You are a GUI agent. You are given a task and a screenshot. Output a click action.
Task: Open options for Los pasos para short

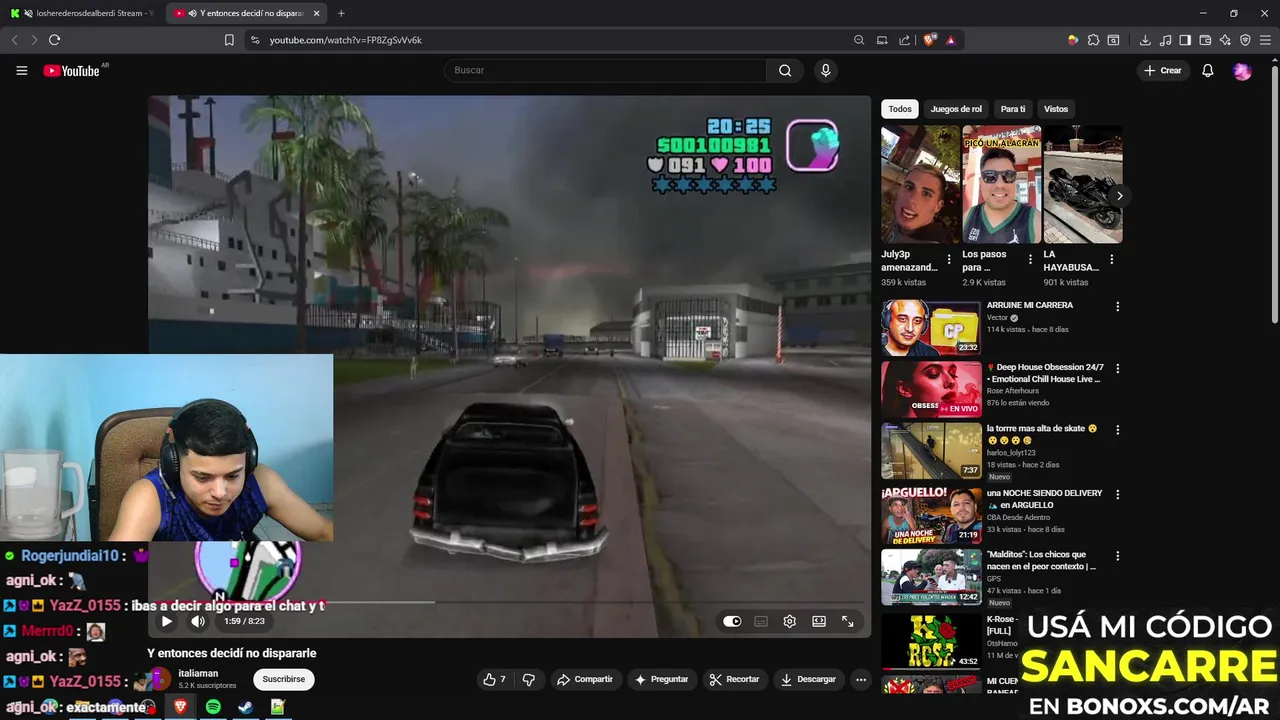pos(1030,259)
